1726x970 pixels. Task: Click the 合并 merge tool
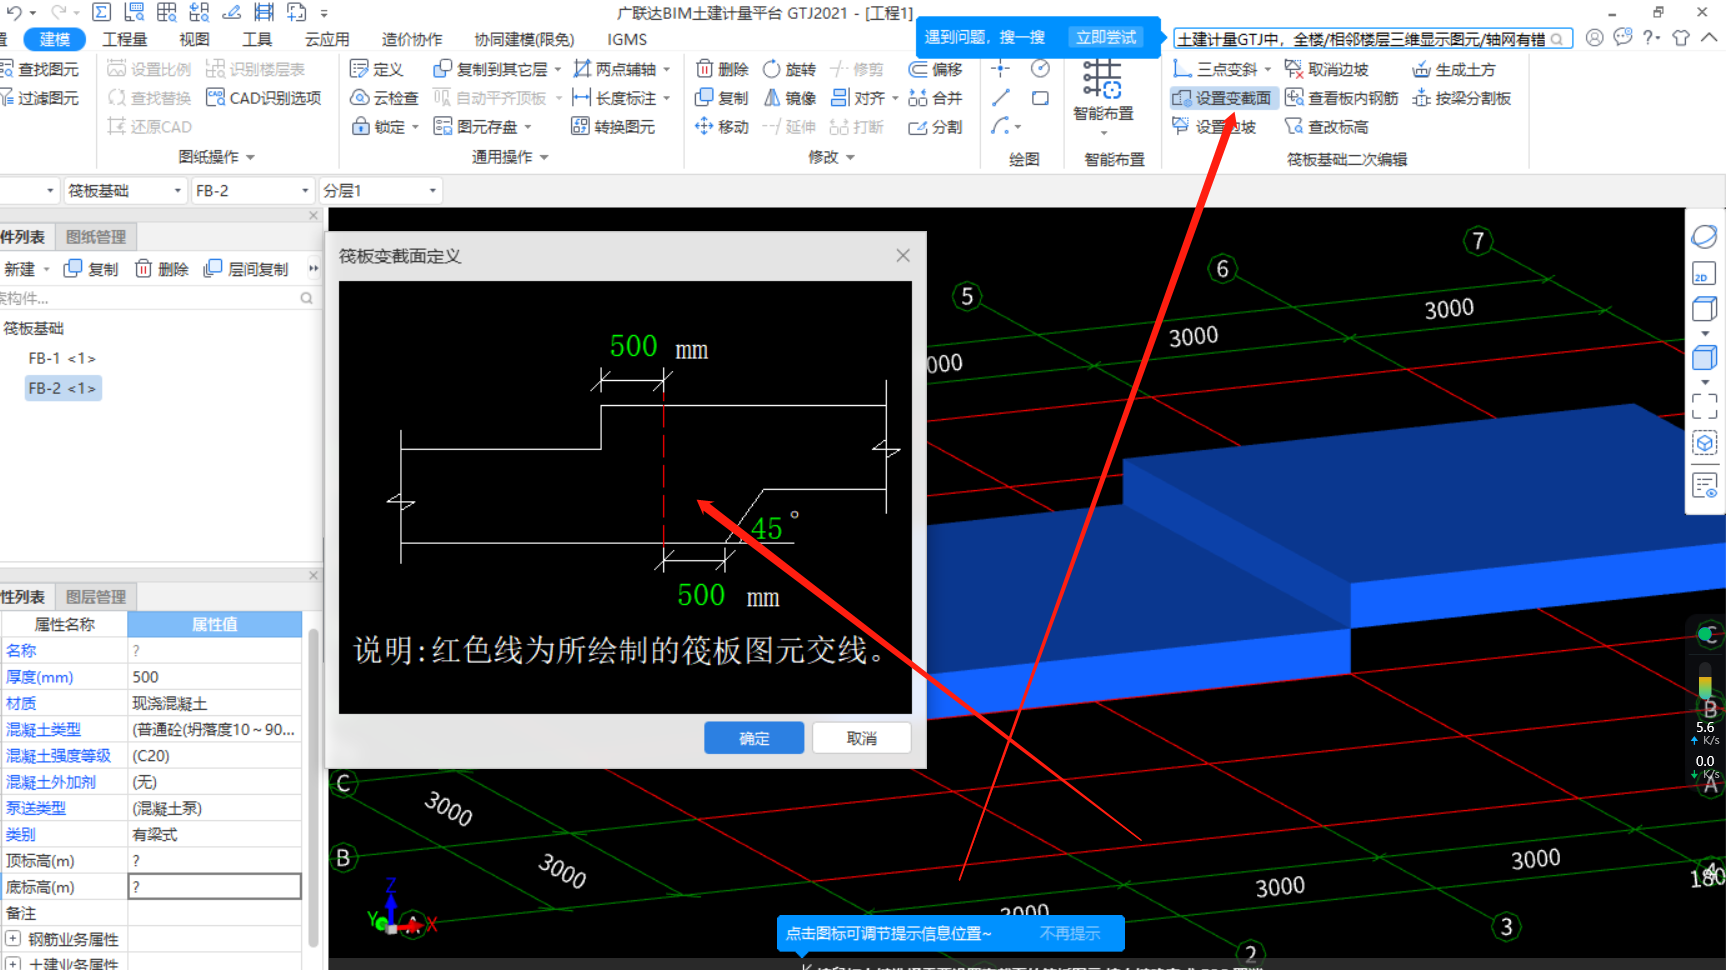point(935,98)
